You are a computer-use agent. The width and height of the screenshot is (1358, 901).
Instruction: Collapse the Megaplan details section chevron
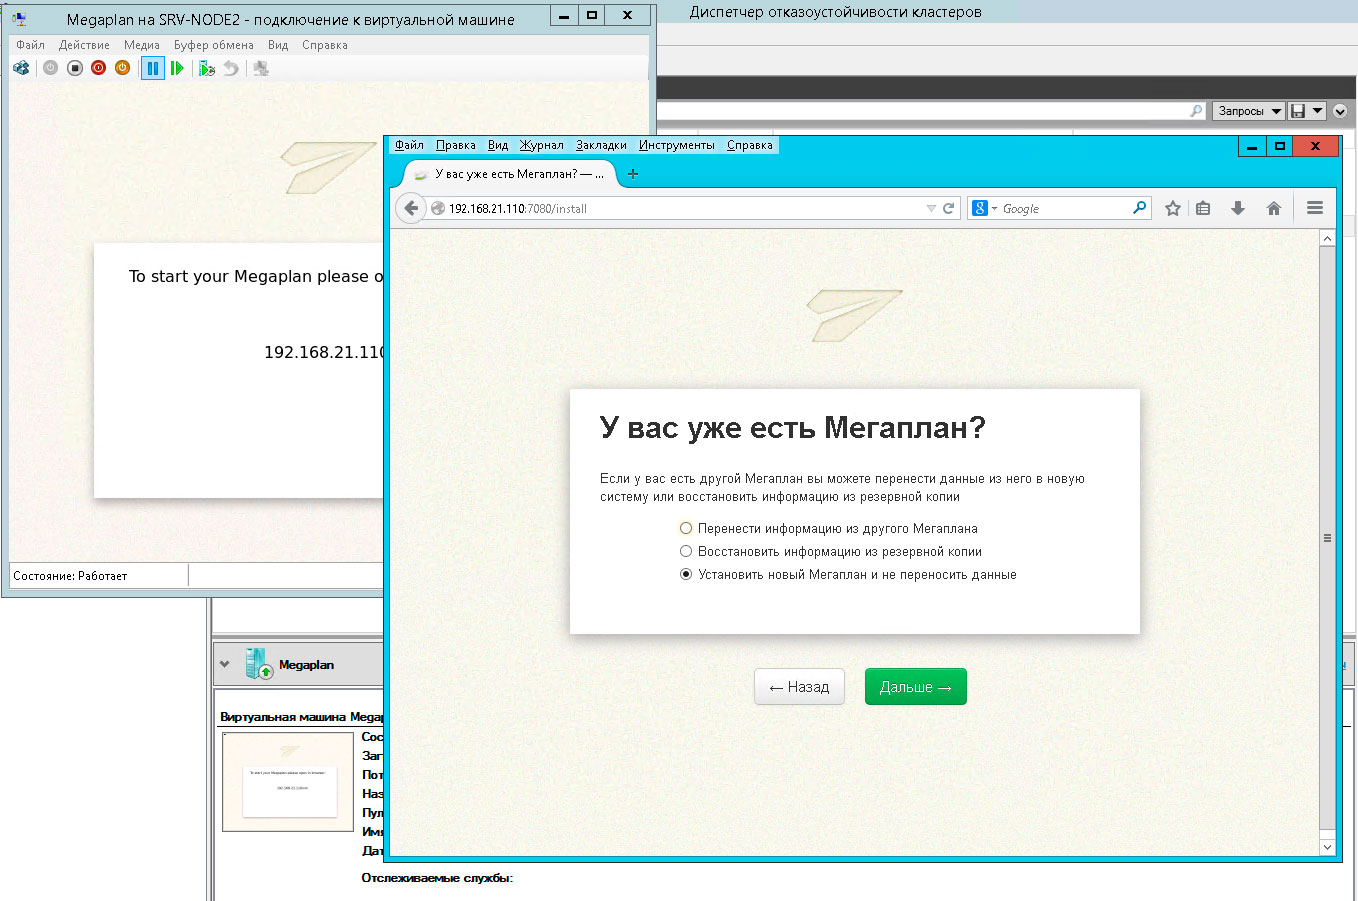click(x=225, y=664)
